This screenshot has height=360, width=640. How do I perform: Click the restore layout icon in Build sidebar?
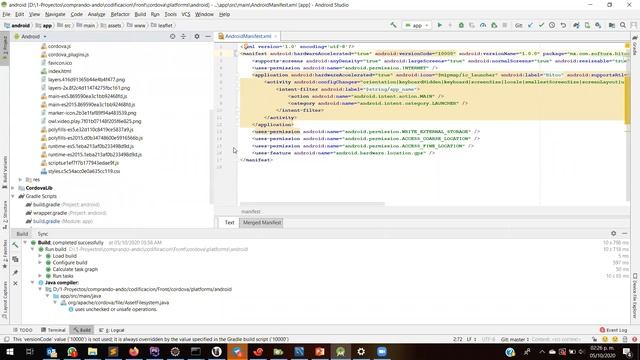click(15, 259)
